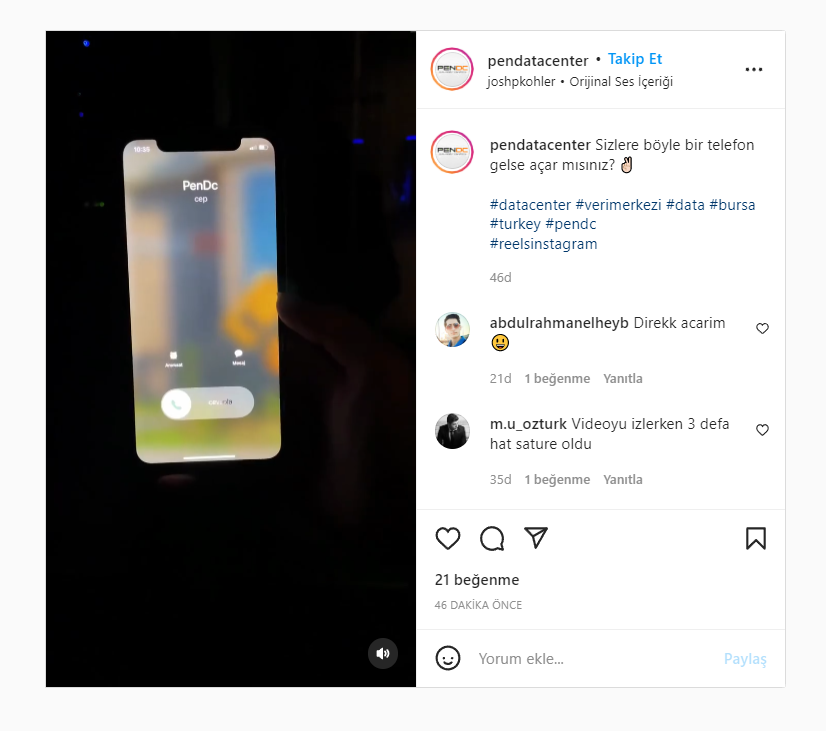Open comments via speech bubble icon
This screenshot has height=731, width=826.
[x=492, y=538]
